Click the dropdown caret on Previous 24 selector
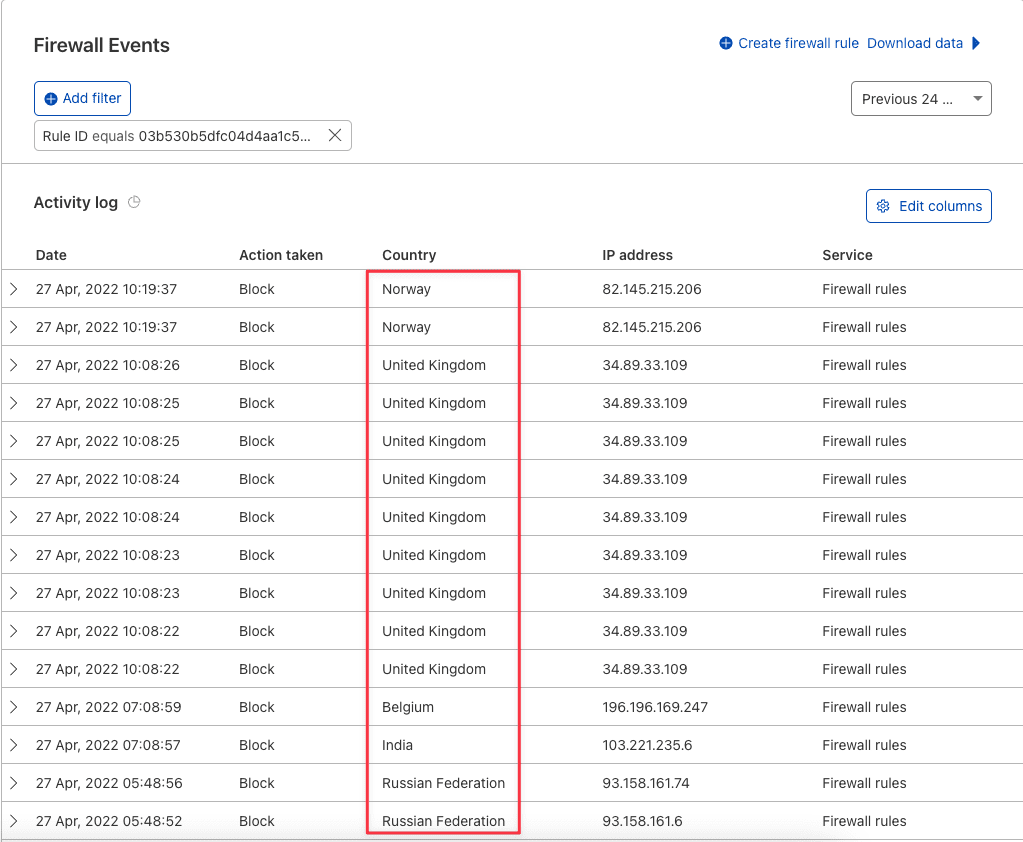Image resolution: width=1023 pixels, height=842 pixels. pyautogui.click(x=977, y=98)
